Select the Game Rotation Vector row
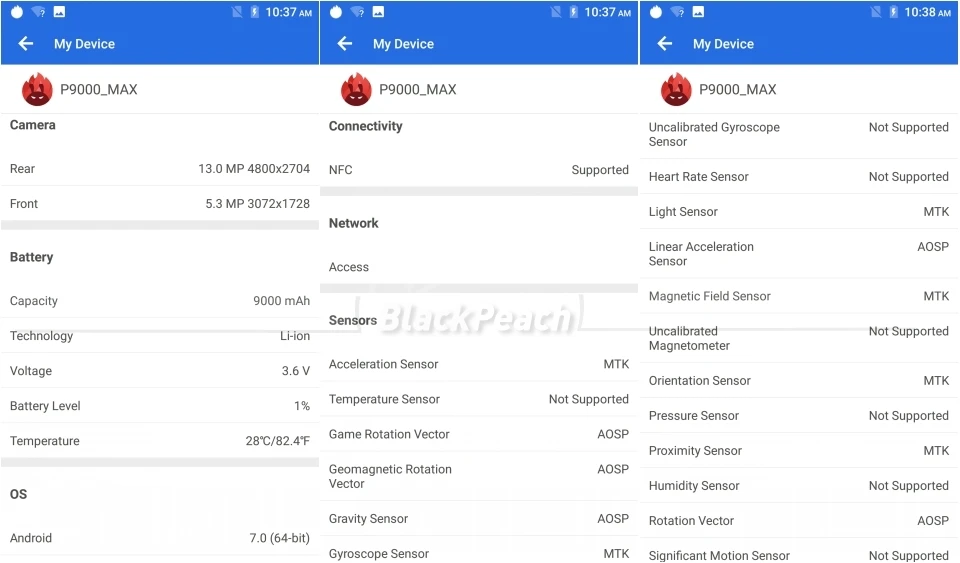The image size is (960, 563). [x=479, y=434]
